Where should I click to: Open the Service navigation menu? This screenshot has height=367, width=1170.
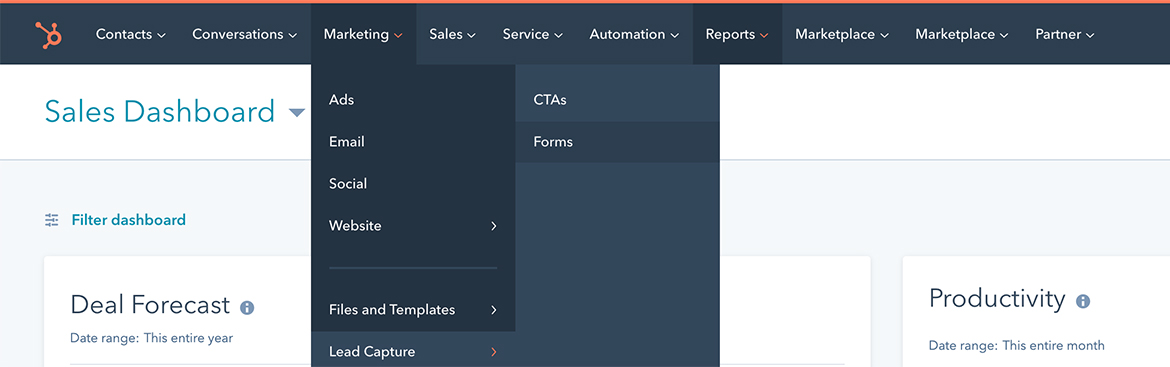(533, 34)
